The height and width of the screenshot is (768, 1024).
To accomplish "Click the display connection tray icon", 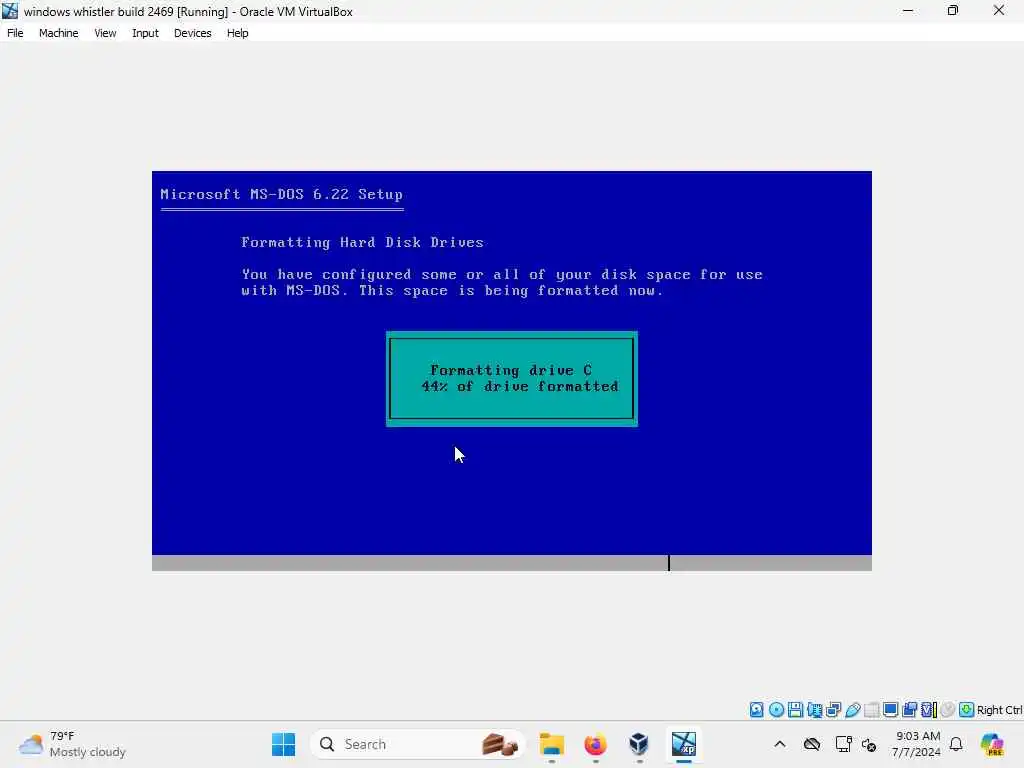I will [843, 744].
